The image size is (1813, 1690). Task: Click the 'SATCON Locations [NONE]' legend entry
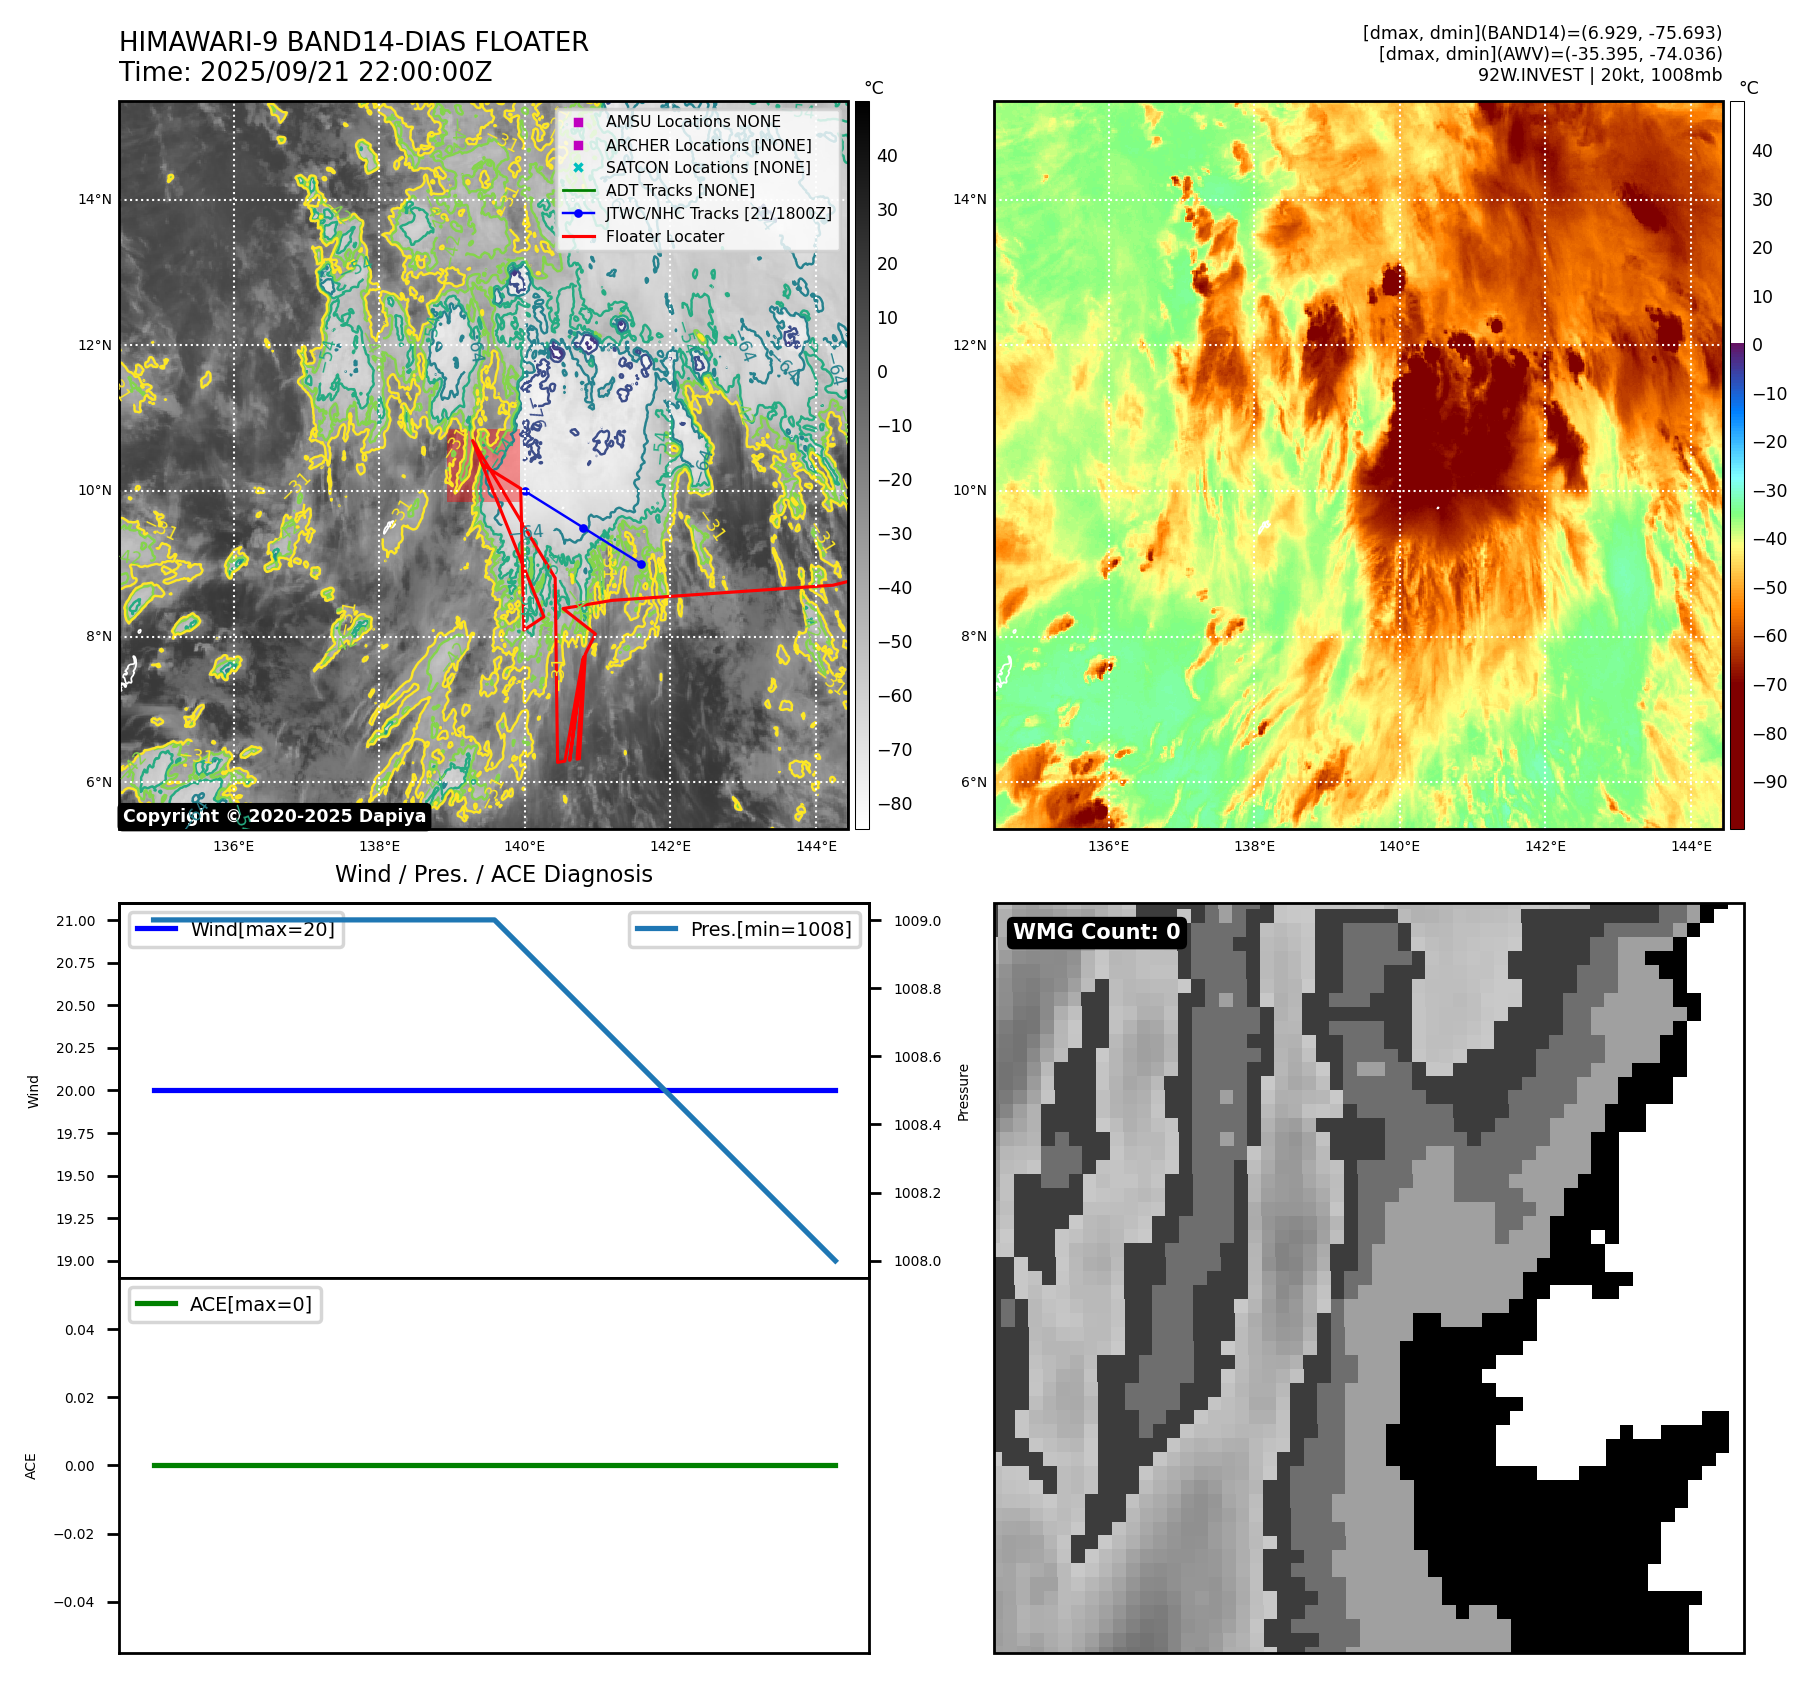[x=708, y=167]
